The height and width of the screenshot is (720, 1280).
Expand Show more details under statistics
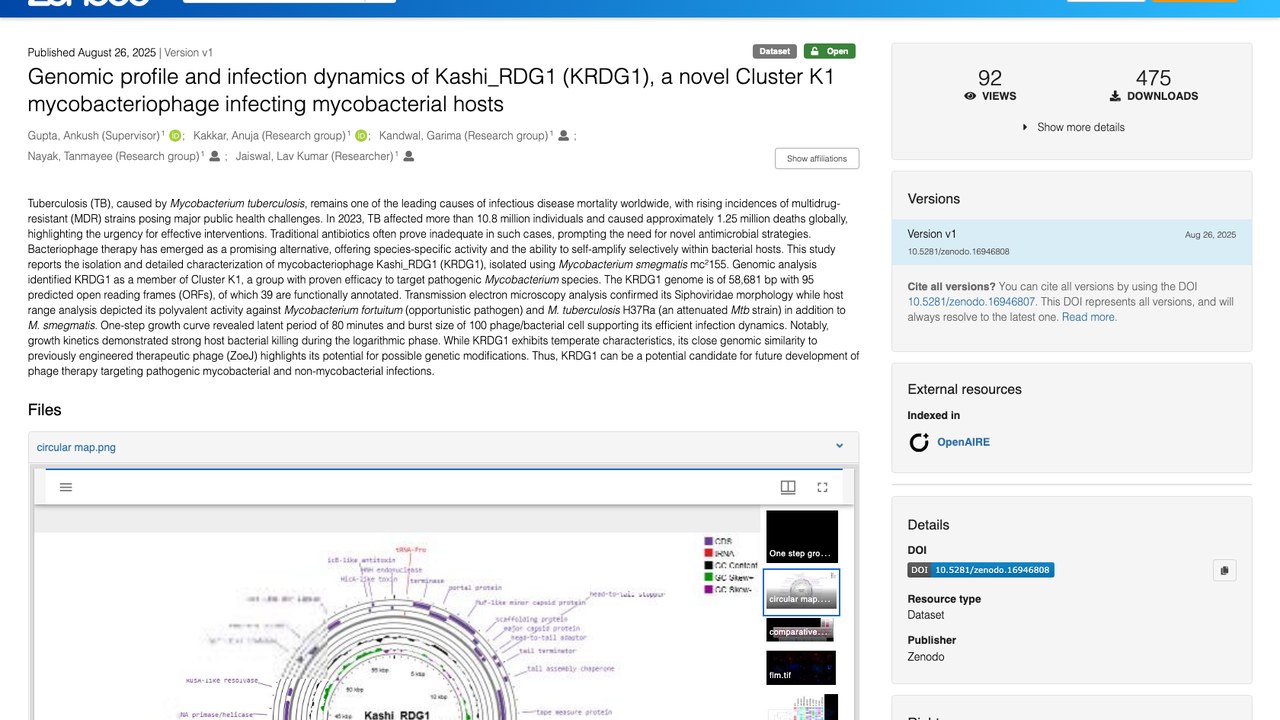[1072, 127]
